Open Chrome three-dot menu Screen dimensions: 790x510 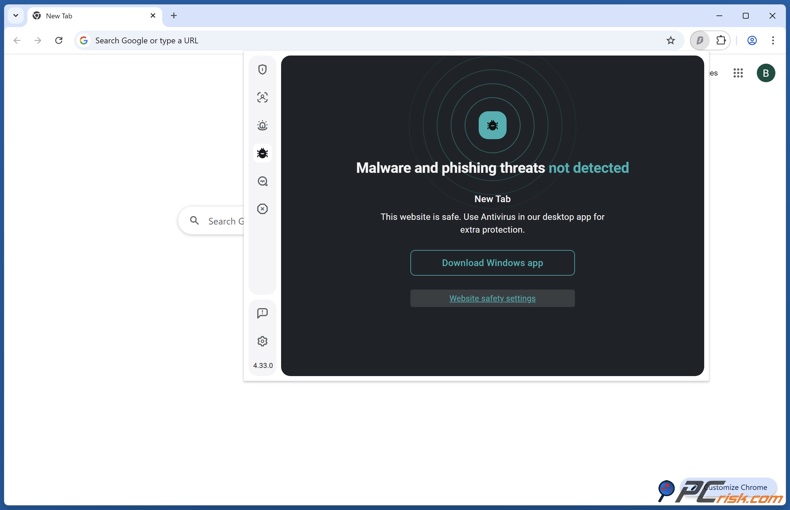tap(773, 40)
